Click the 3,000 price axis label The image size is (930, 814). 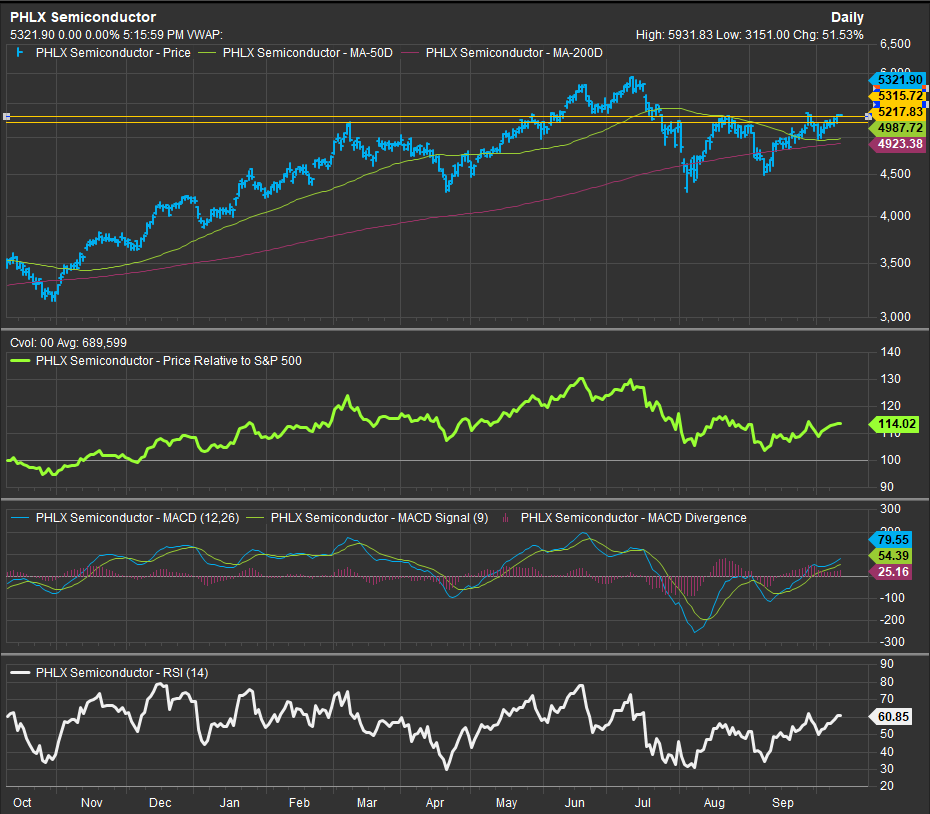(x=895, y=317)
